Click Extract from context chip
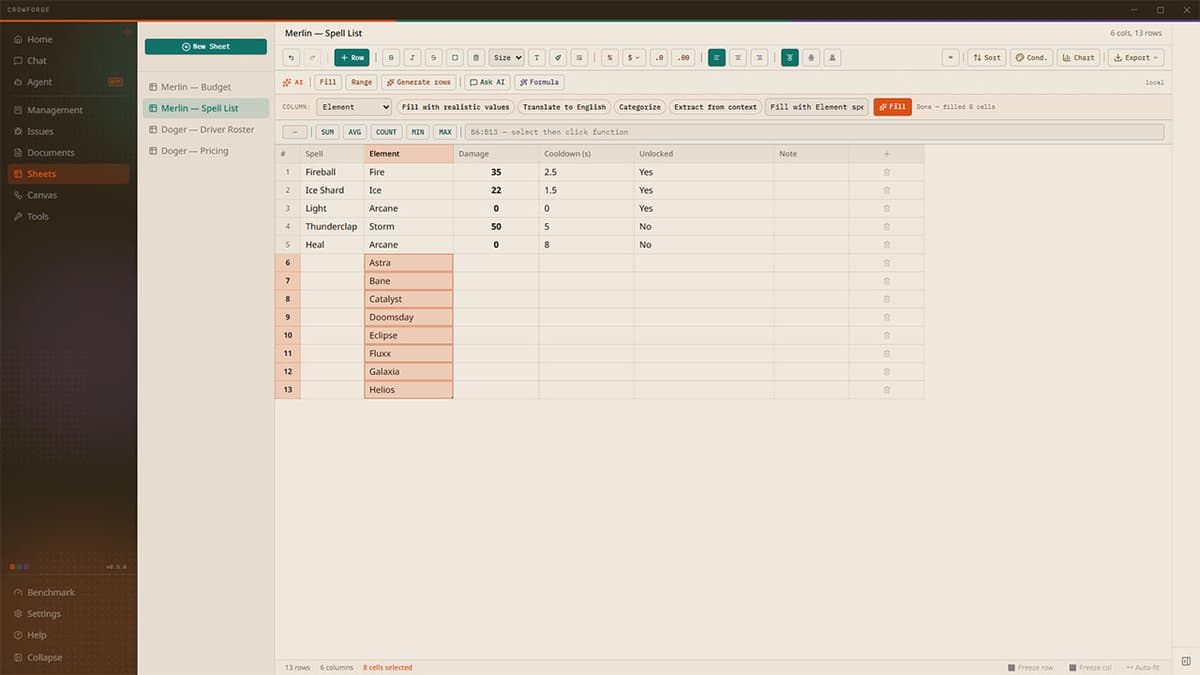Screen dimensions: 1200x675 tap(715, 107)
